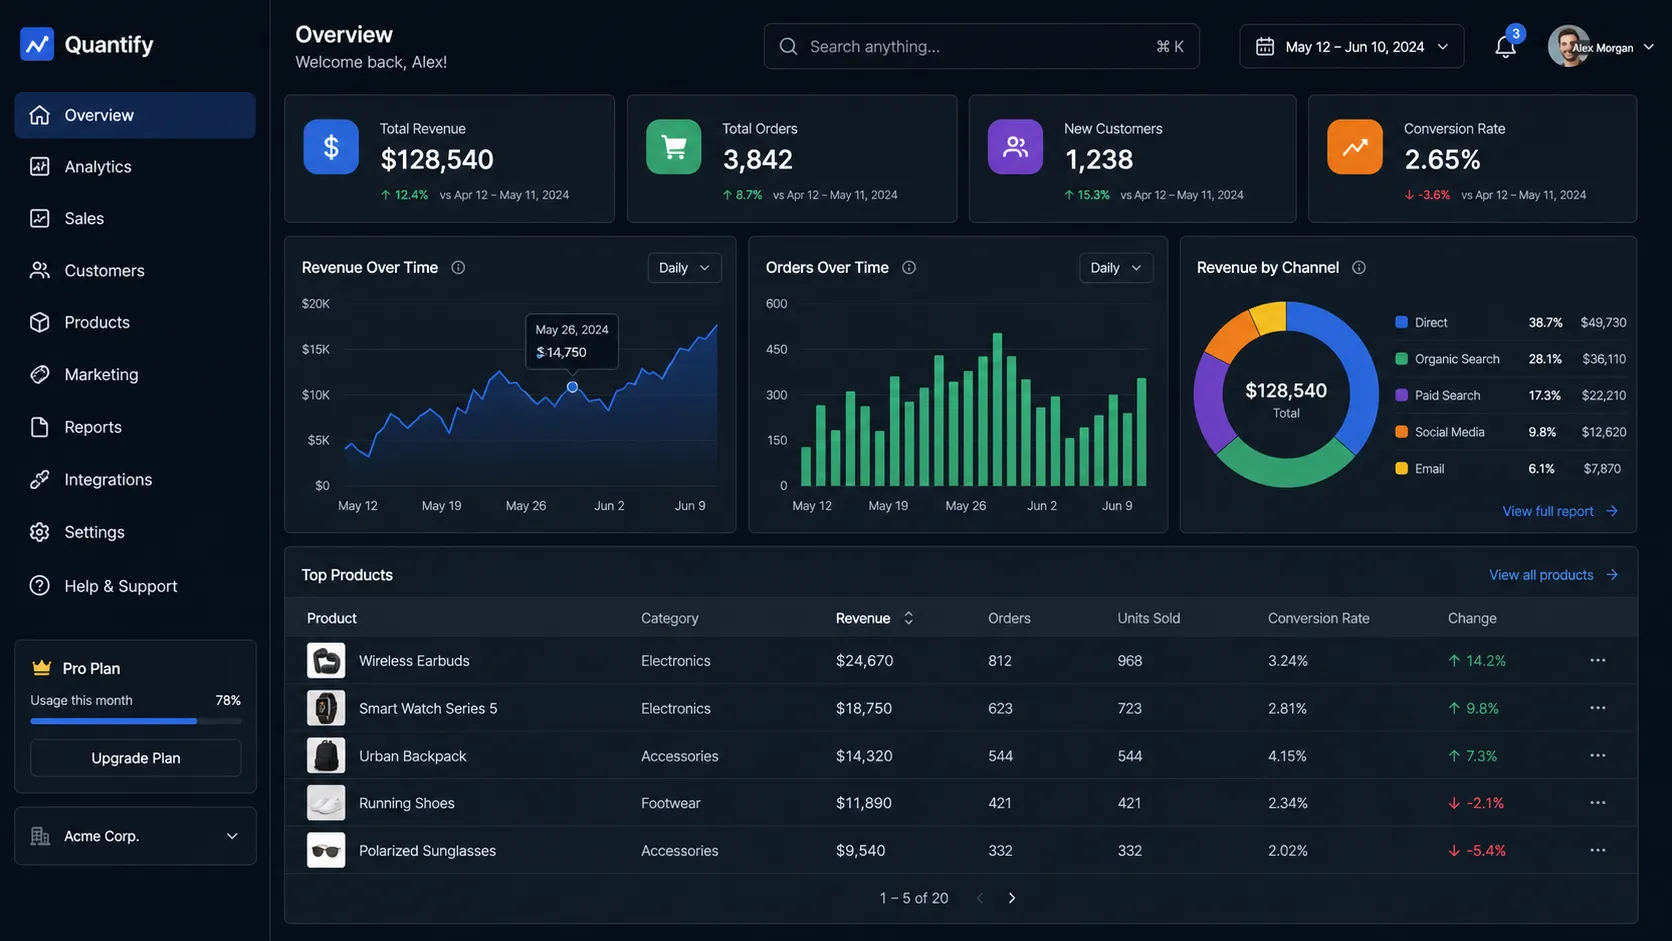Screen dimensions: 1672x941
Task: Click the search magnifier icon
Action: 788,46
